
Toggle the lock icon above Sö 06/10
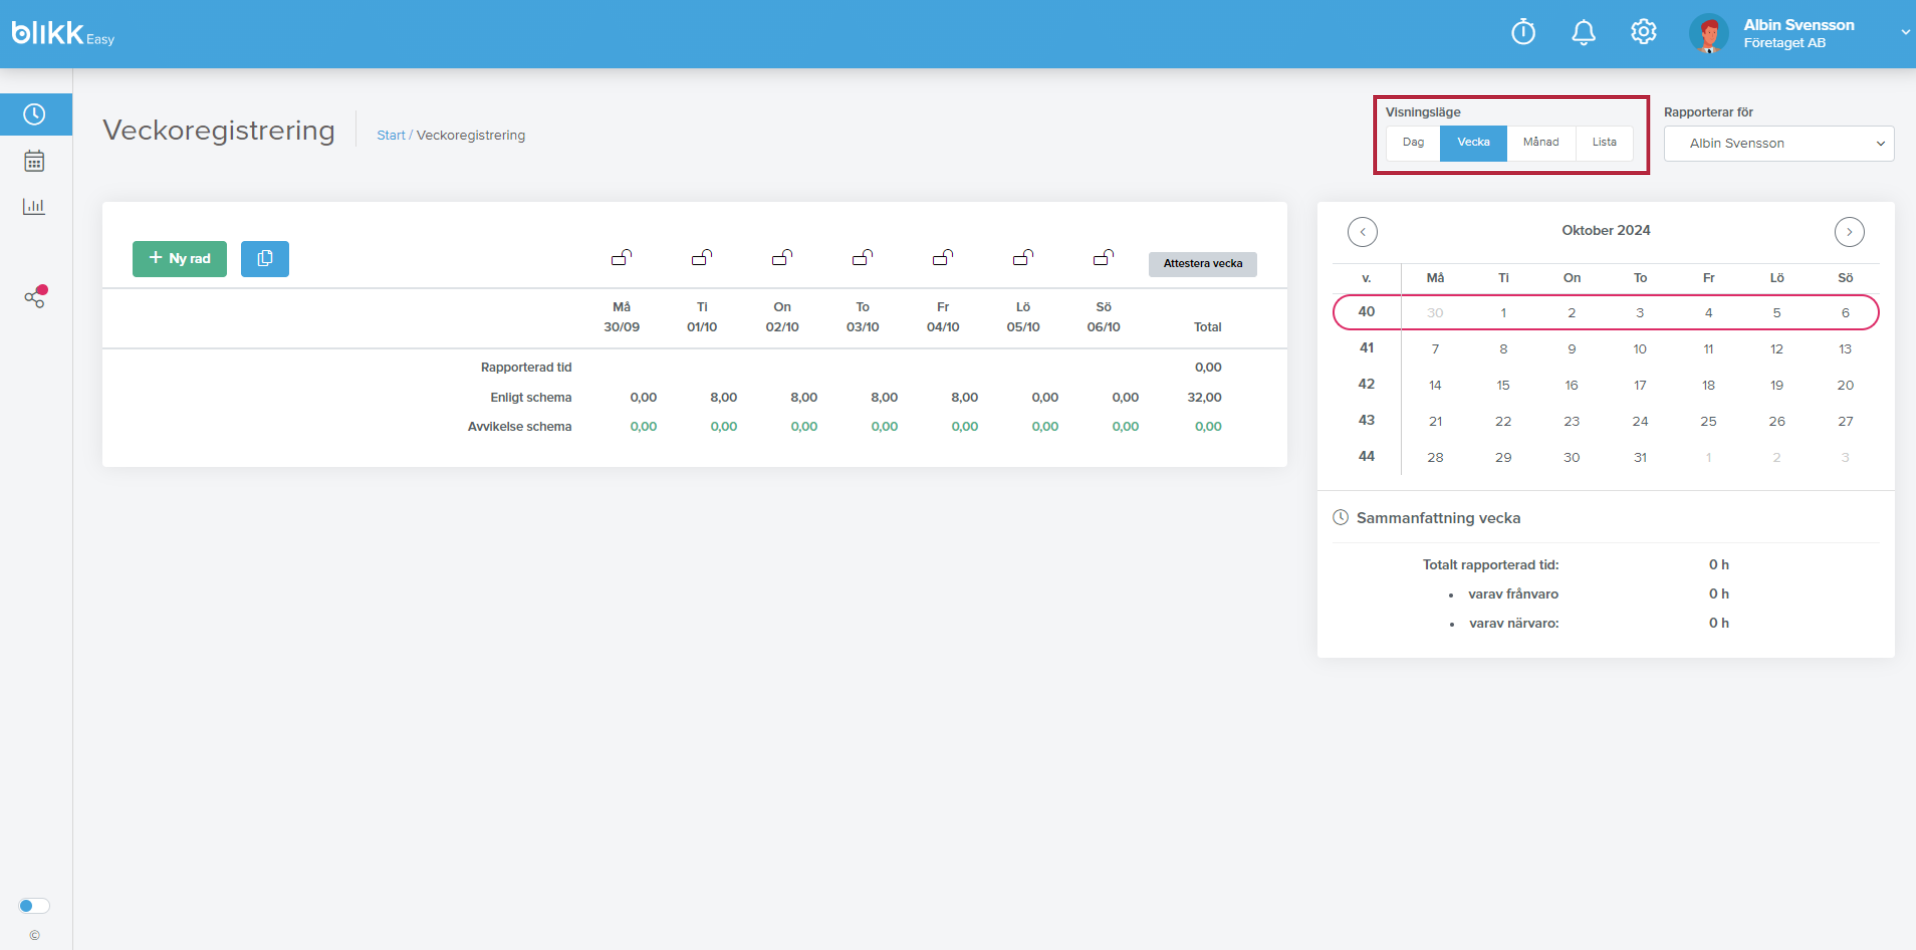tap(1104, 258)
